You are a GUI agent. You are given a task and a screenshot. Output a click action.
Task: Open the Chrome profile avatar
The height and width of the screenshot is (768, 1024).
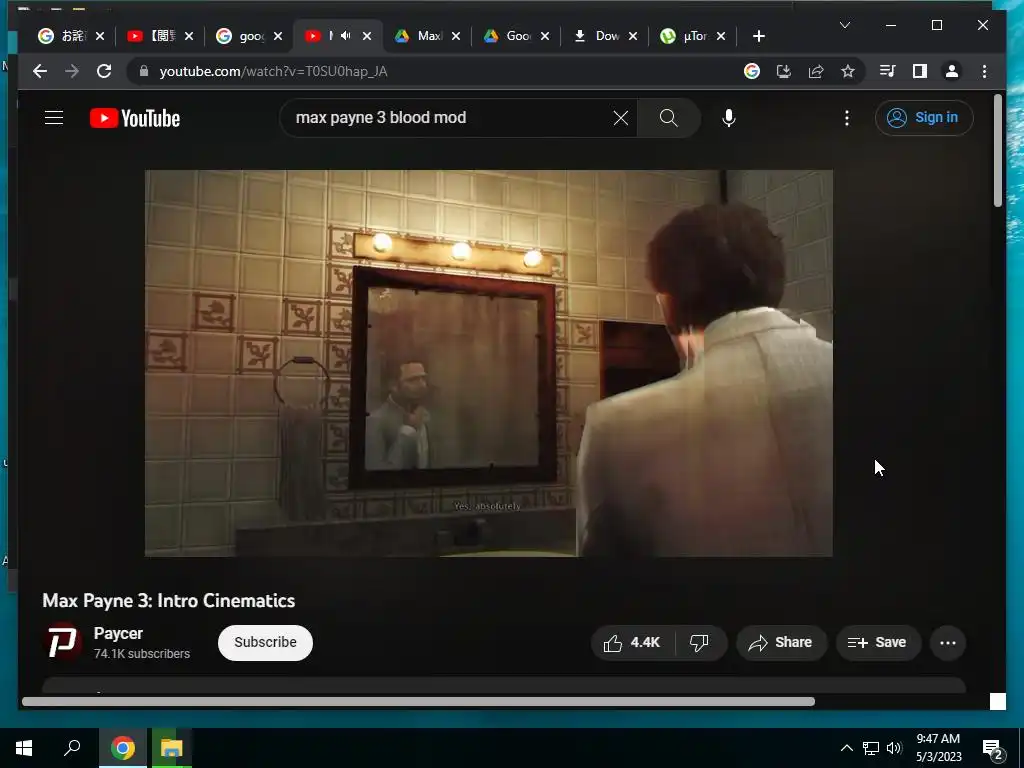click(x=952, y=71)
